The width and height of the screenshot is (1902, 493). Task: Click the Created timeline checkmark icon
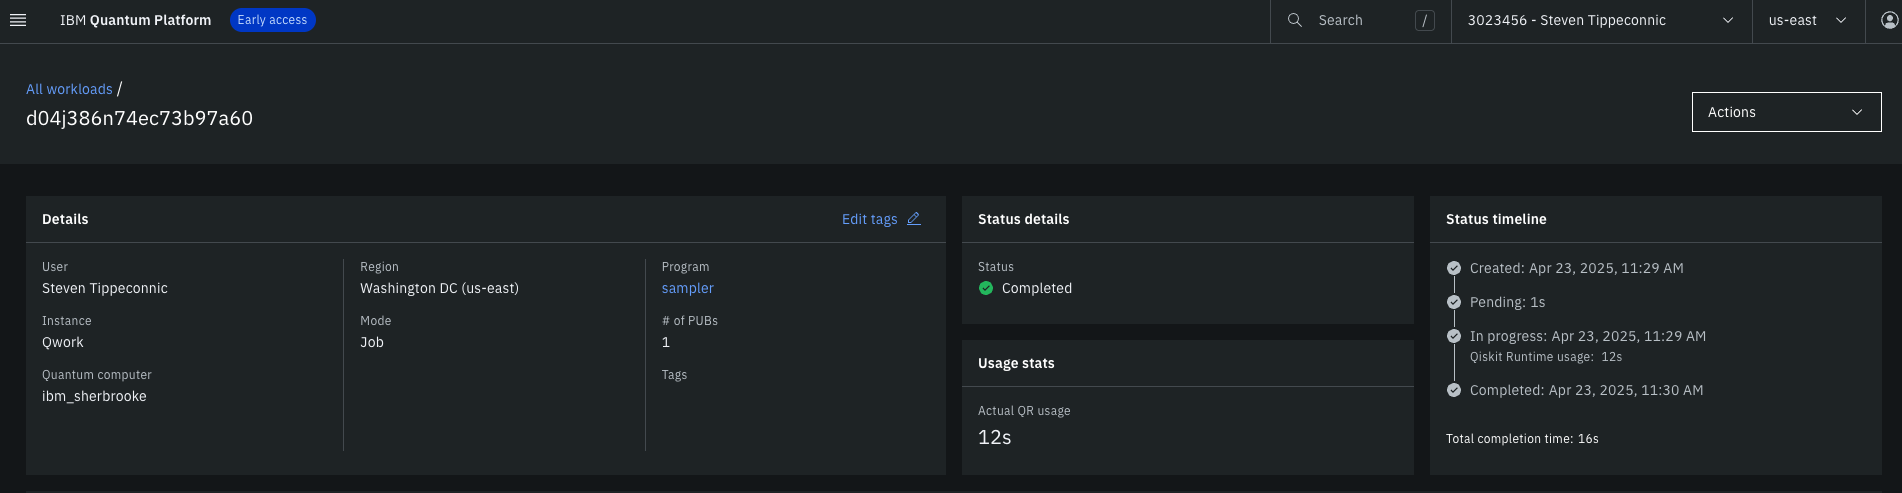(1454, 268)
